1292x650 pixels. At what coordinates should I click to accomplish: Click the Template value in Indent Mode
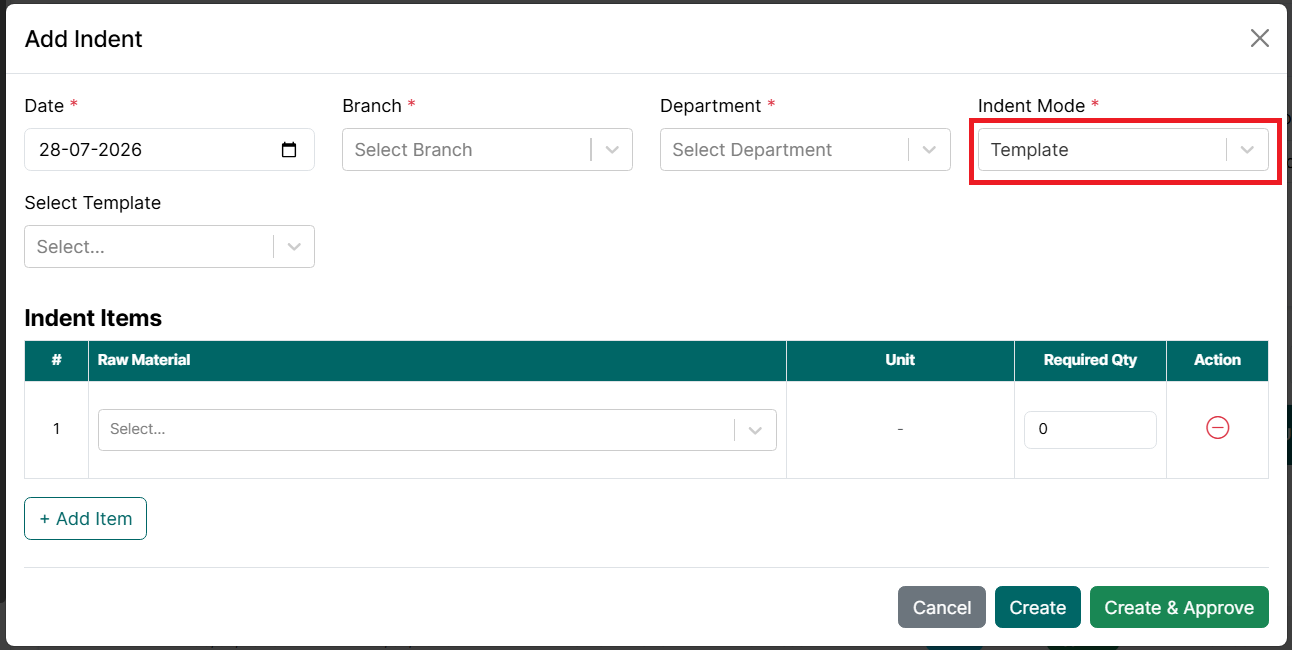[1029, 150]
